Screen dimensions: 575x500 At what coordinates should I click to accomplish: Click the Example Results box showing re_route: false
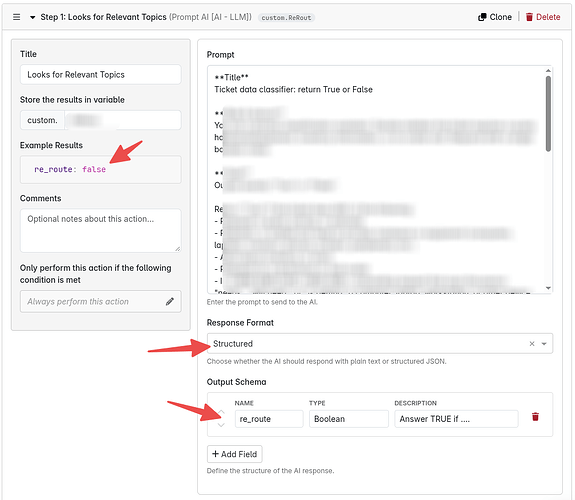click(100, 169)
